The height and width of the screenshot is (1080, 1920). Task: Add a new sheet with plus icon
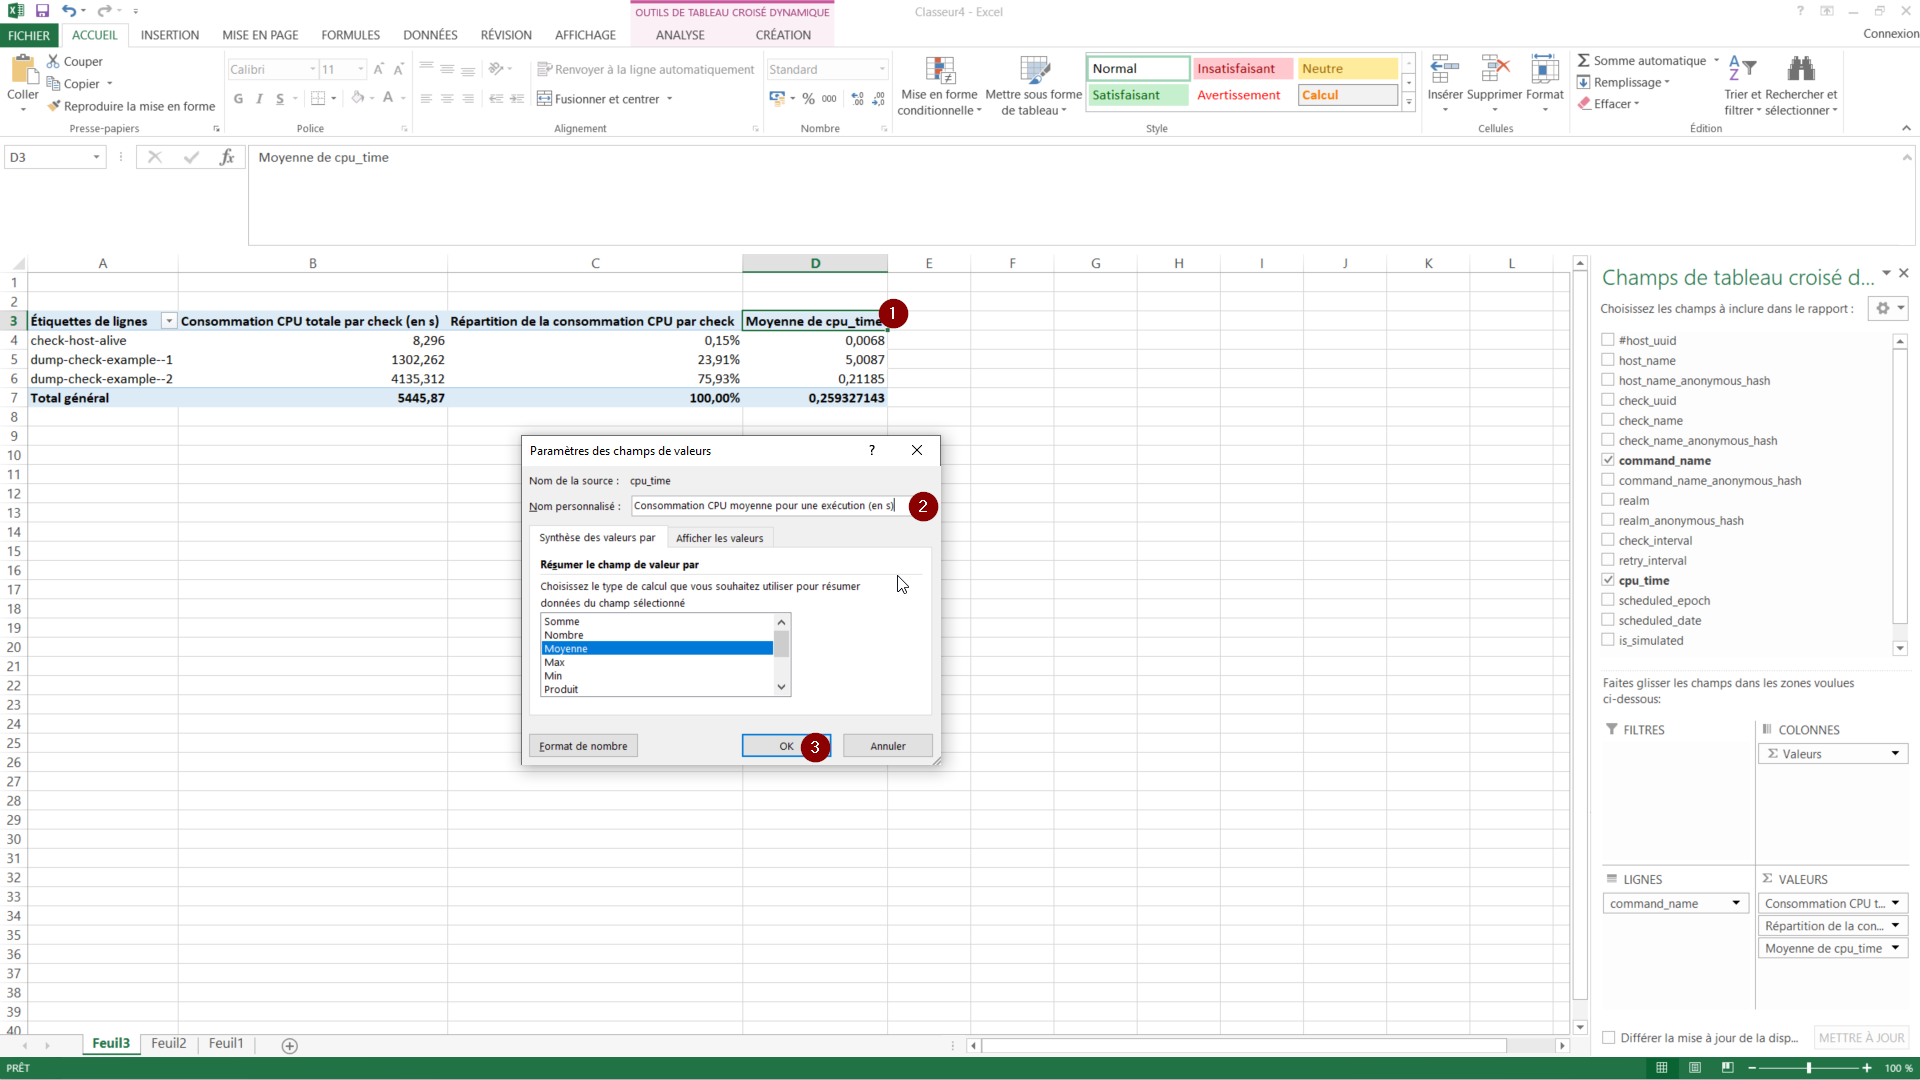coord(290,1046)
